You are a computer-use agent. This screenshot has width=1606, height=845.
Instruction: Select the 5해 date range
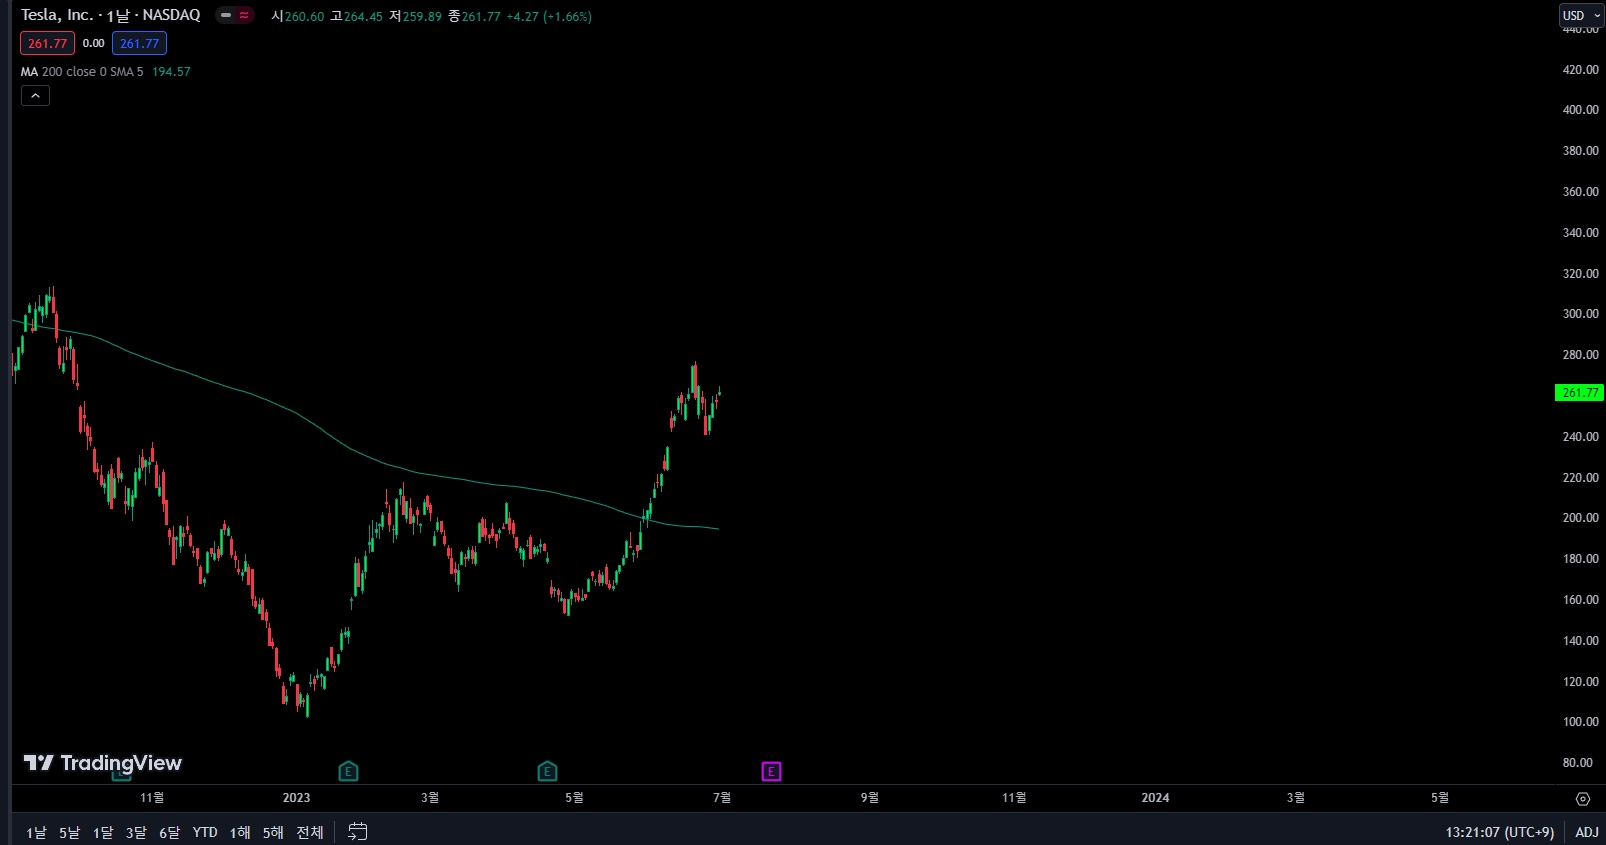[x=273, y=832]
